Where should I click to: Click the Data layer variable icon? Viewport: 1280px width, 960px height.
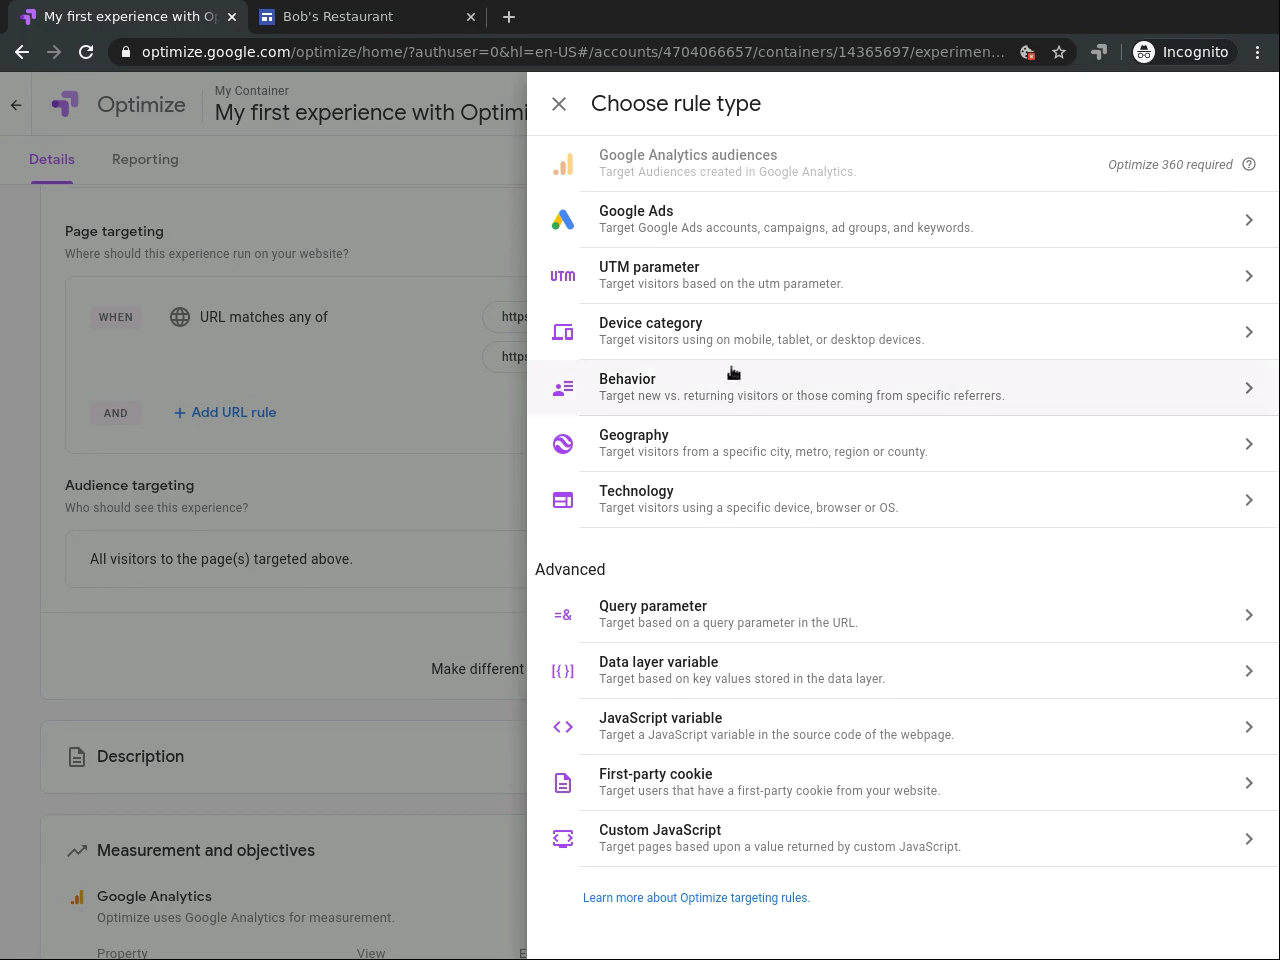[563, 671]
